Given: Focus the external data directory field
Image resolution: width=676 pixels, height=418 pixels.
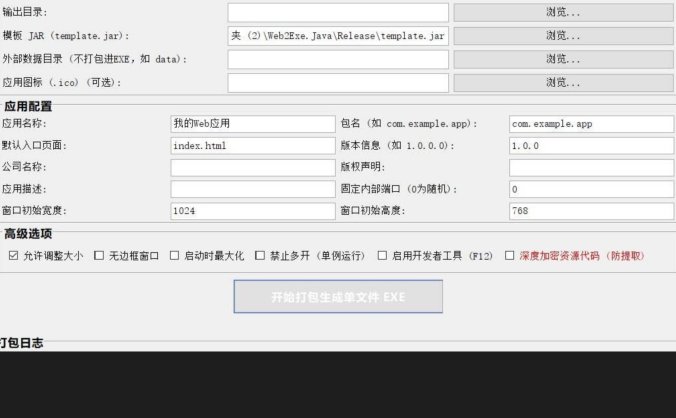Looking at the screenshot, I should (338, 59).
